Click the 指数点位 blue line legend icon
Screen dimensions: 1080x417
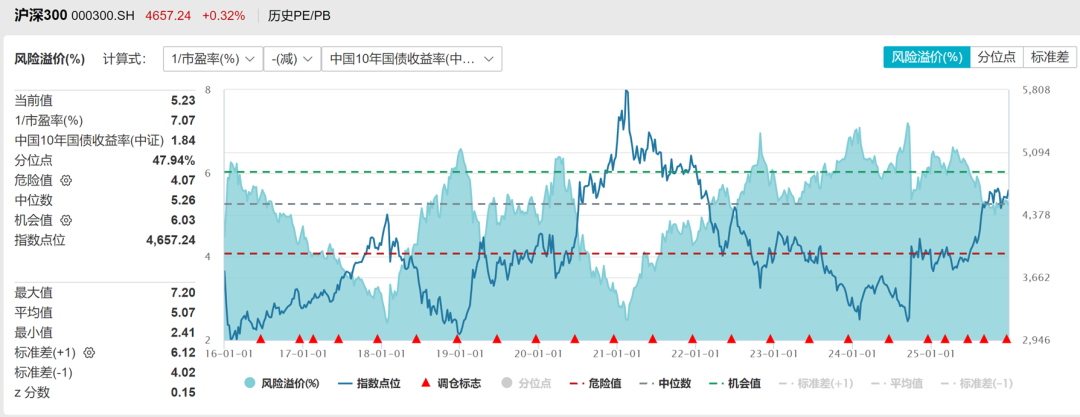[x=346, y=383]
